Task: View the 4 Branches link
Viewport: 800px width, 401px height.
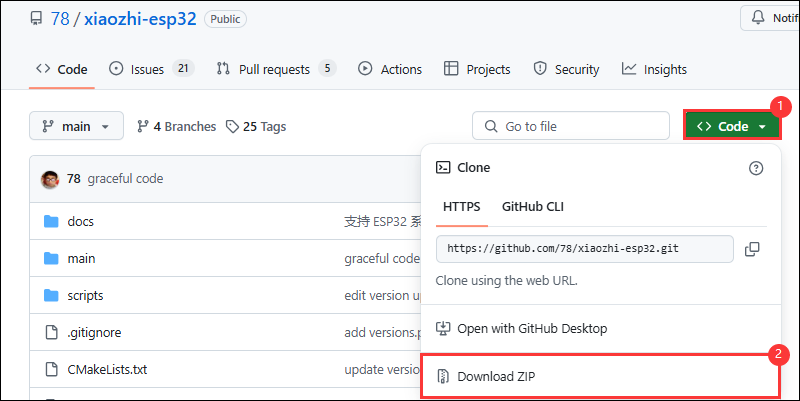Action: tap(177, 126)
